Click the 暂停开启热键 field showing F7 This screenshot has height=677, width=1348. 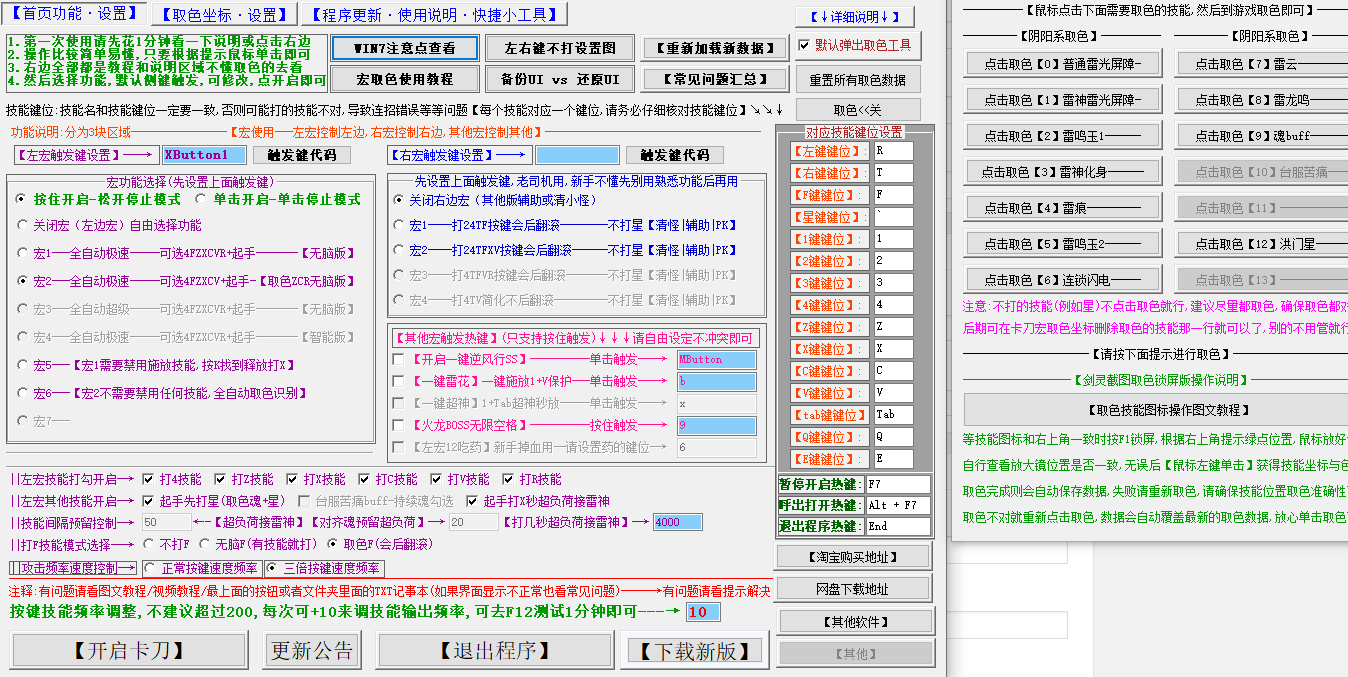(897, 484)
